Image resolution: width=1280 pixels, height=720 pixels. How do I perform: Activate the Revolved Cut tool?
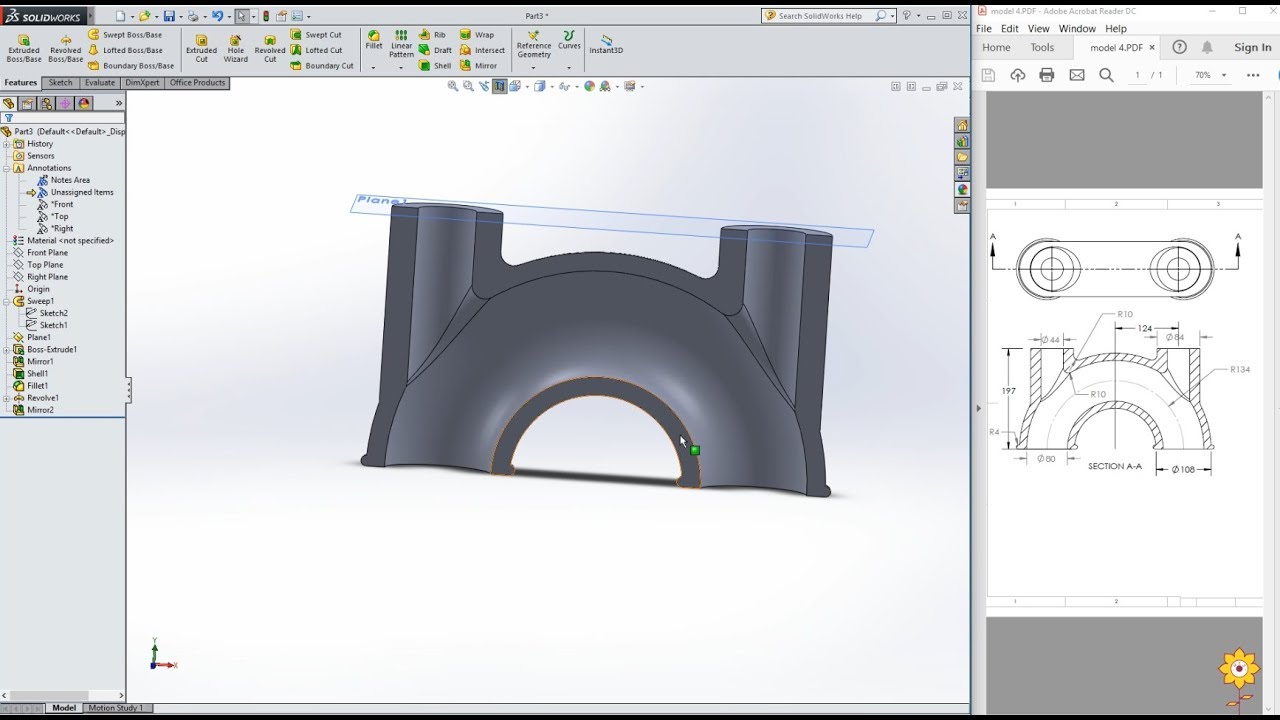coord(270,48)
